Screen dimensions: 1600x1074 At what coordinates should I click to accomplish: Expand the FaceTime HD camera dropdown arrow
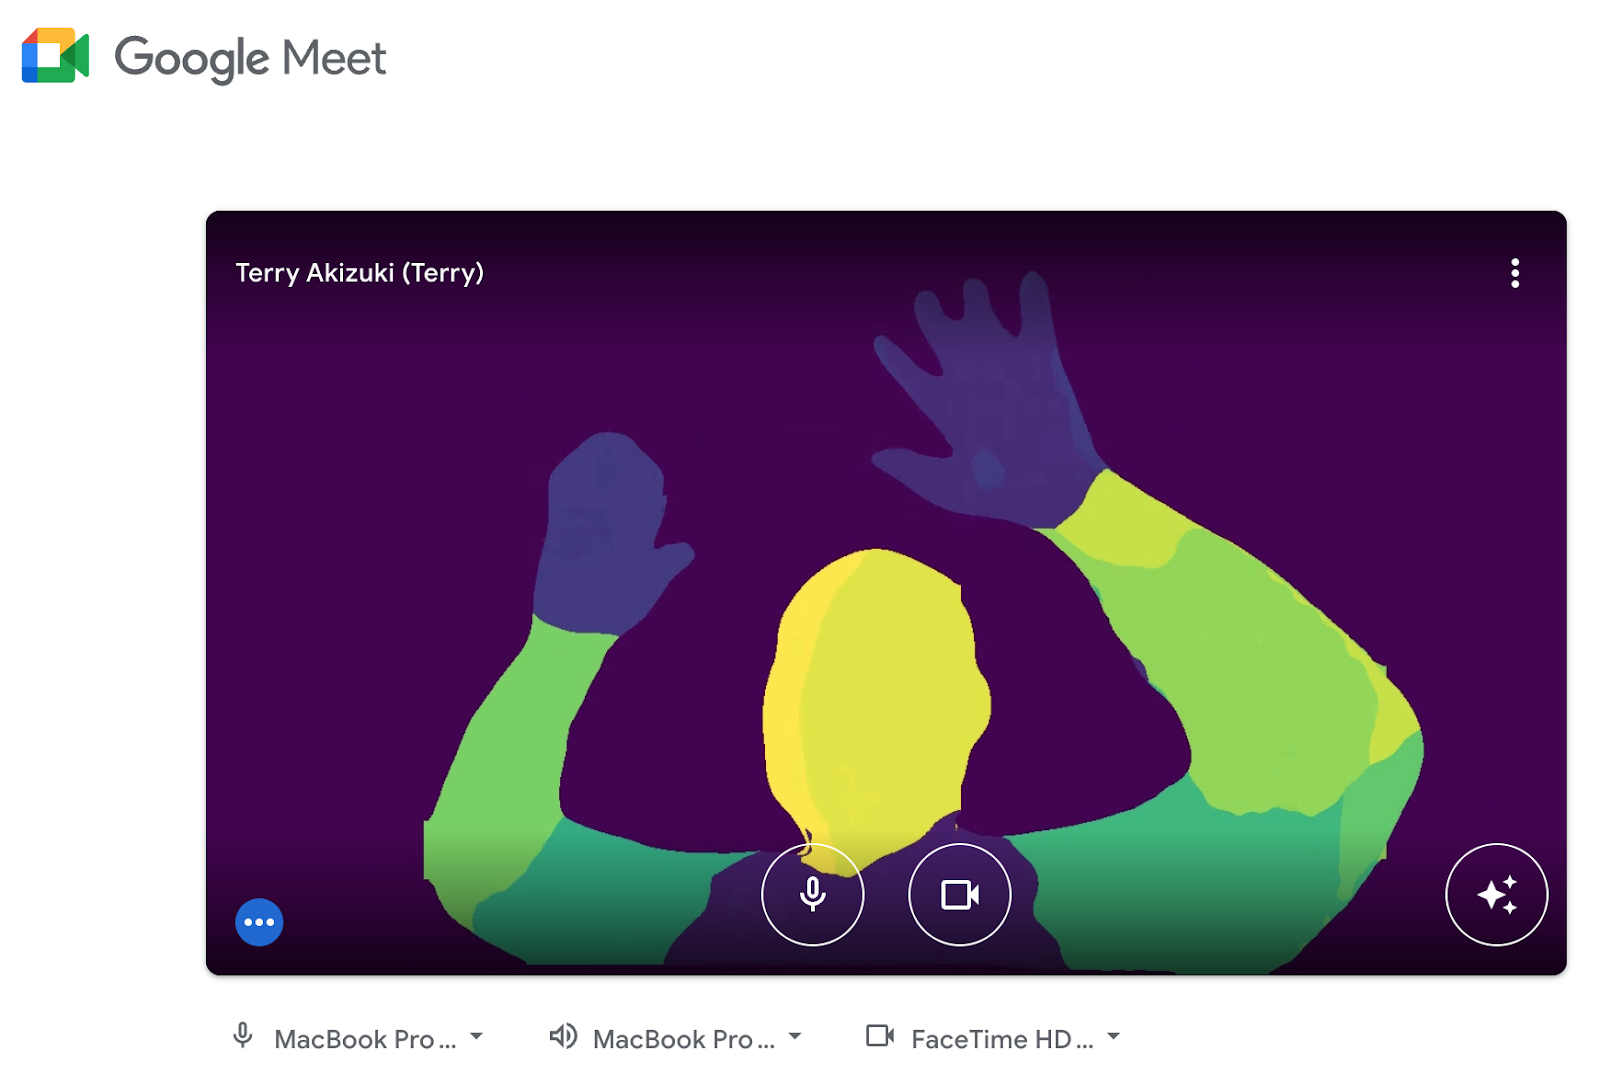pyautogui.click(x=1113, y=1037)
